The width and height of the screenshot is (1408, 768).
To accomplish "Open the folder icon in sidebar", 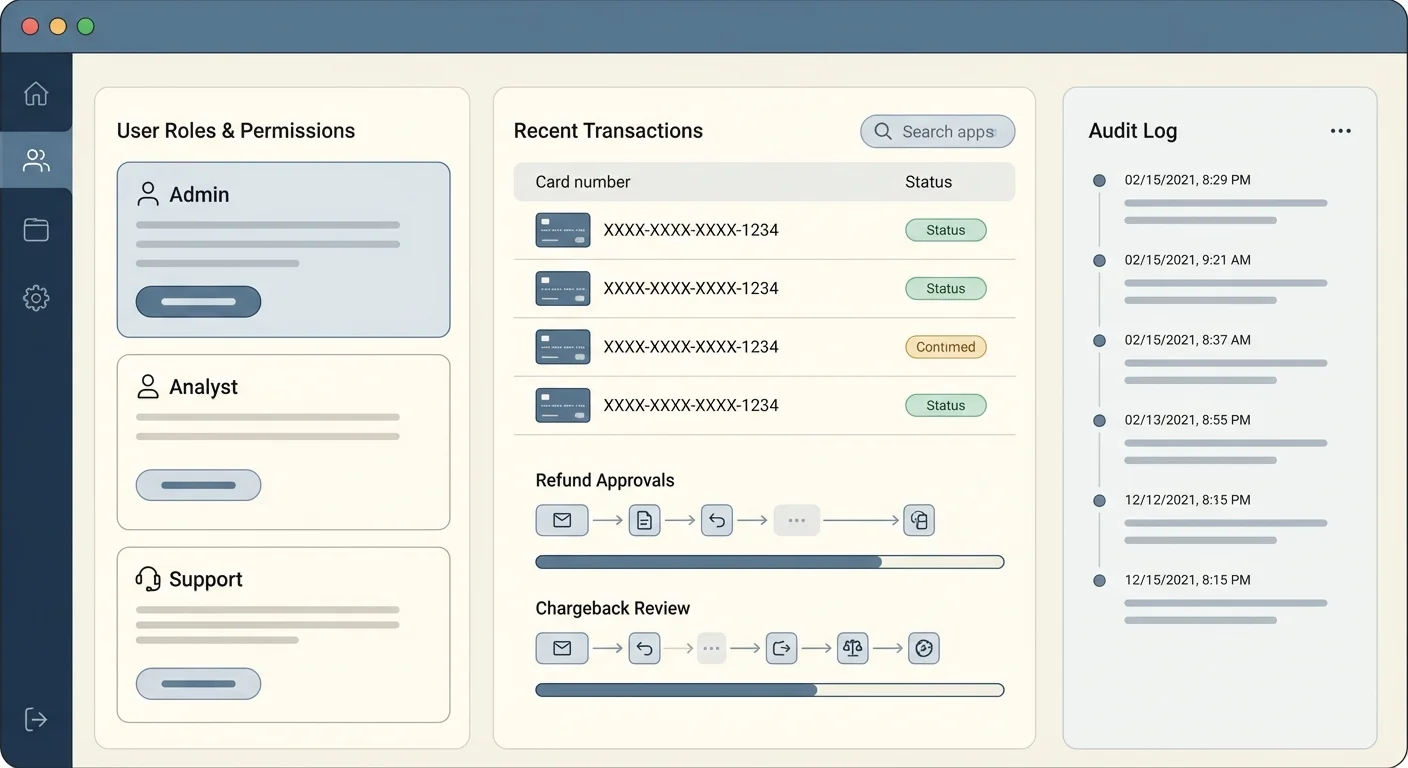I will coord(36,229).
